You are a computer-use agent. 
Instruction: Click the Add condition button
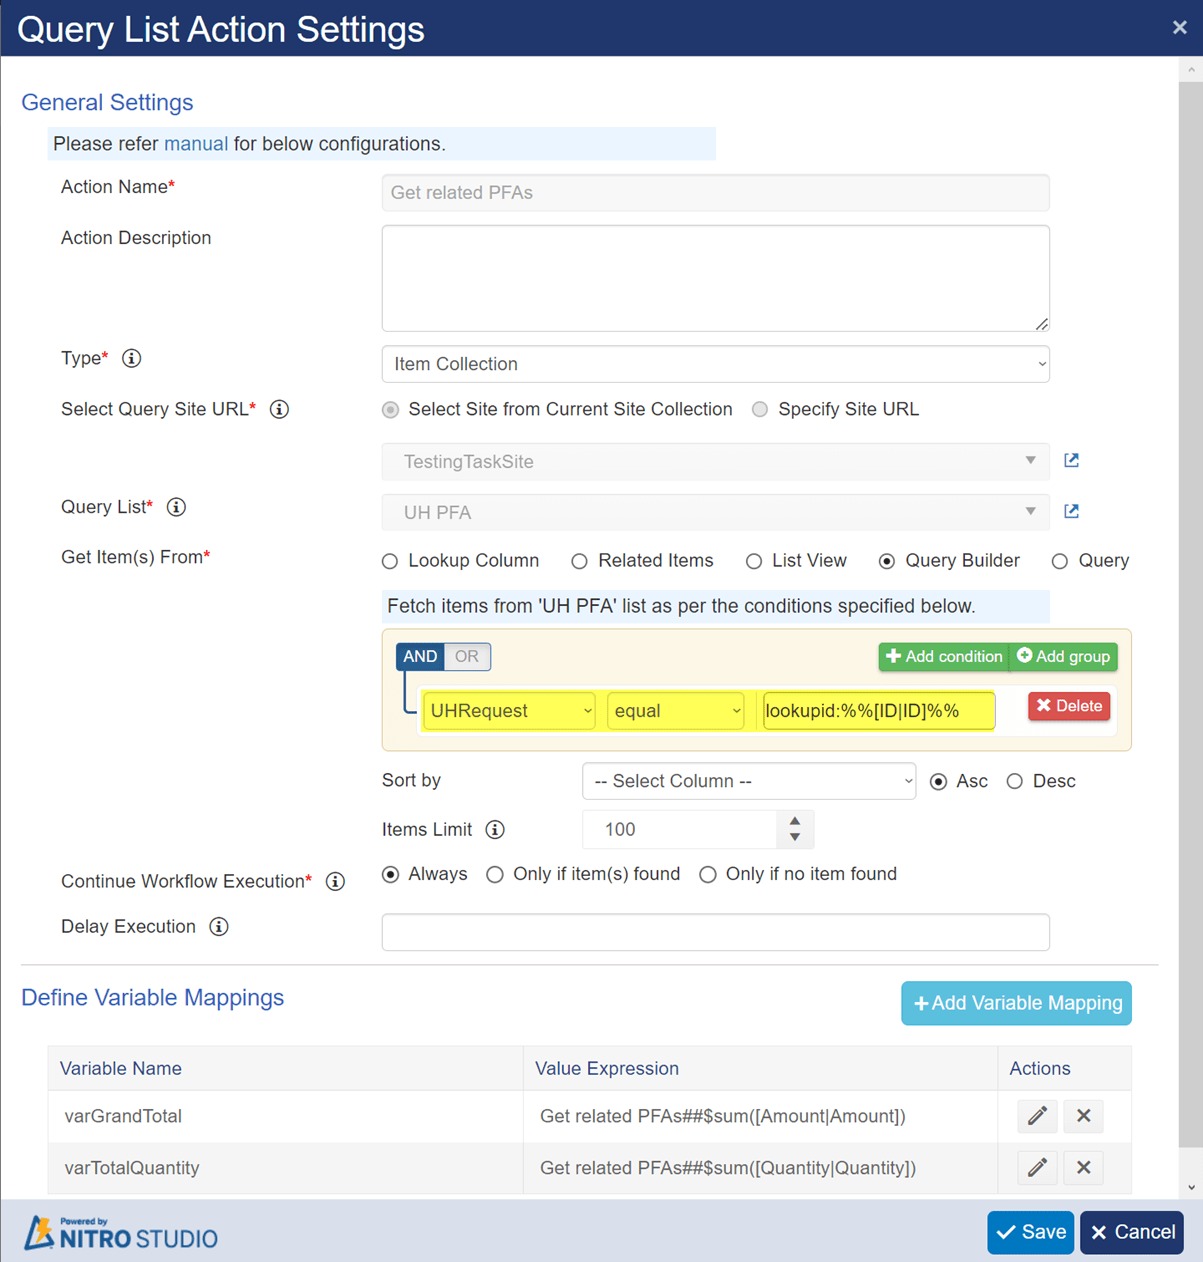click(x=942, y=656)
